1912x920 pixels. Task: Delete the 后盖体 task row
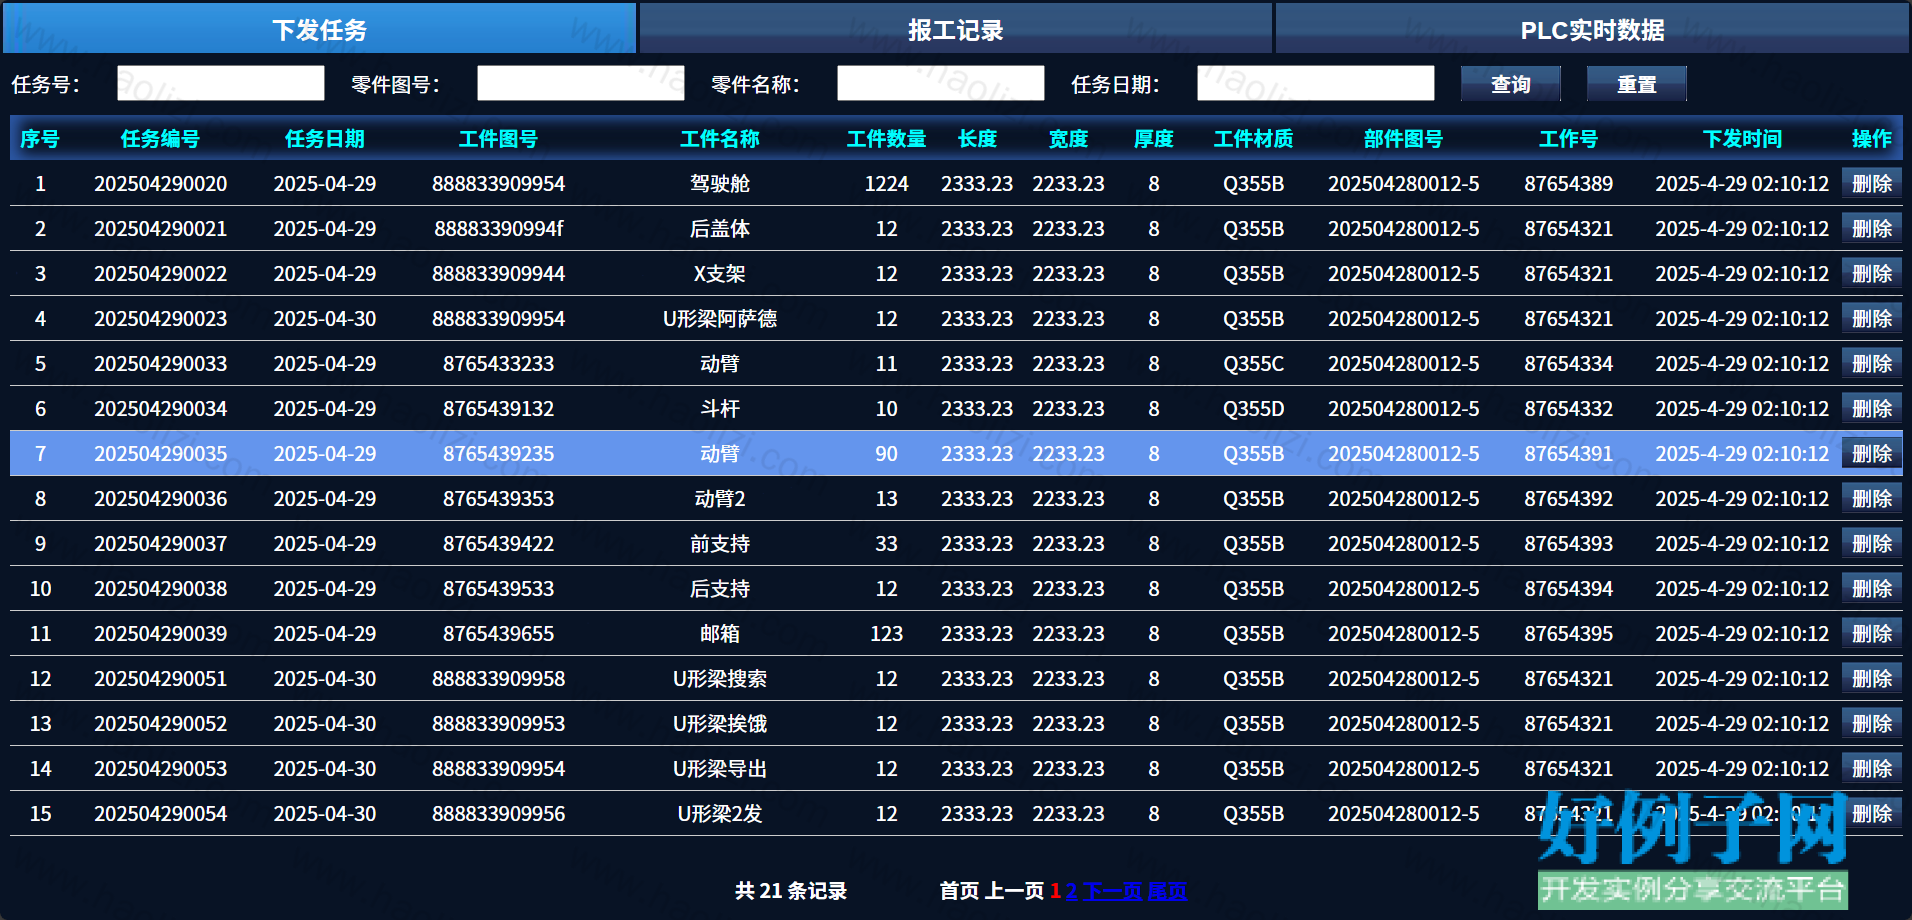(x=1872, y=228)
